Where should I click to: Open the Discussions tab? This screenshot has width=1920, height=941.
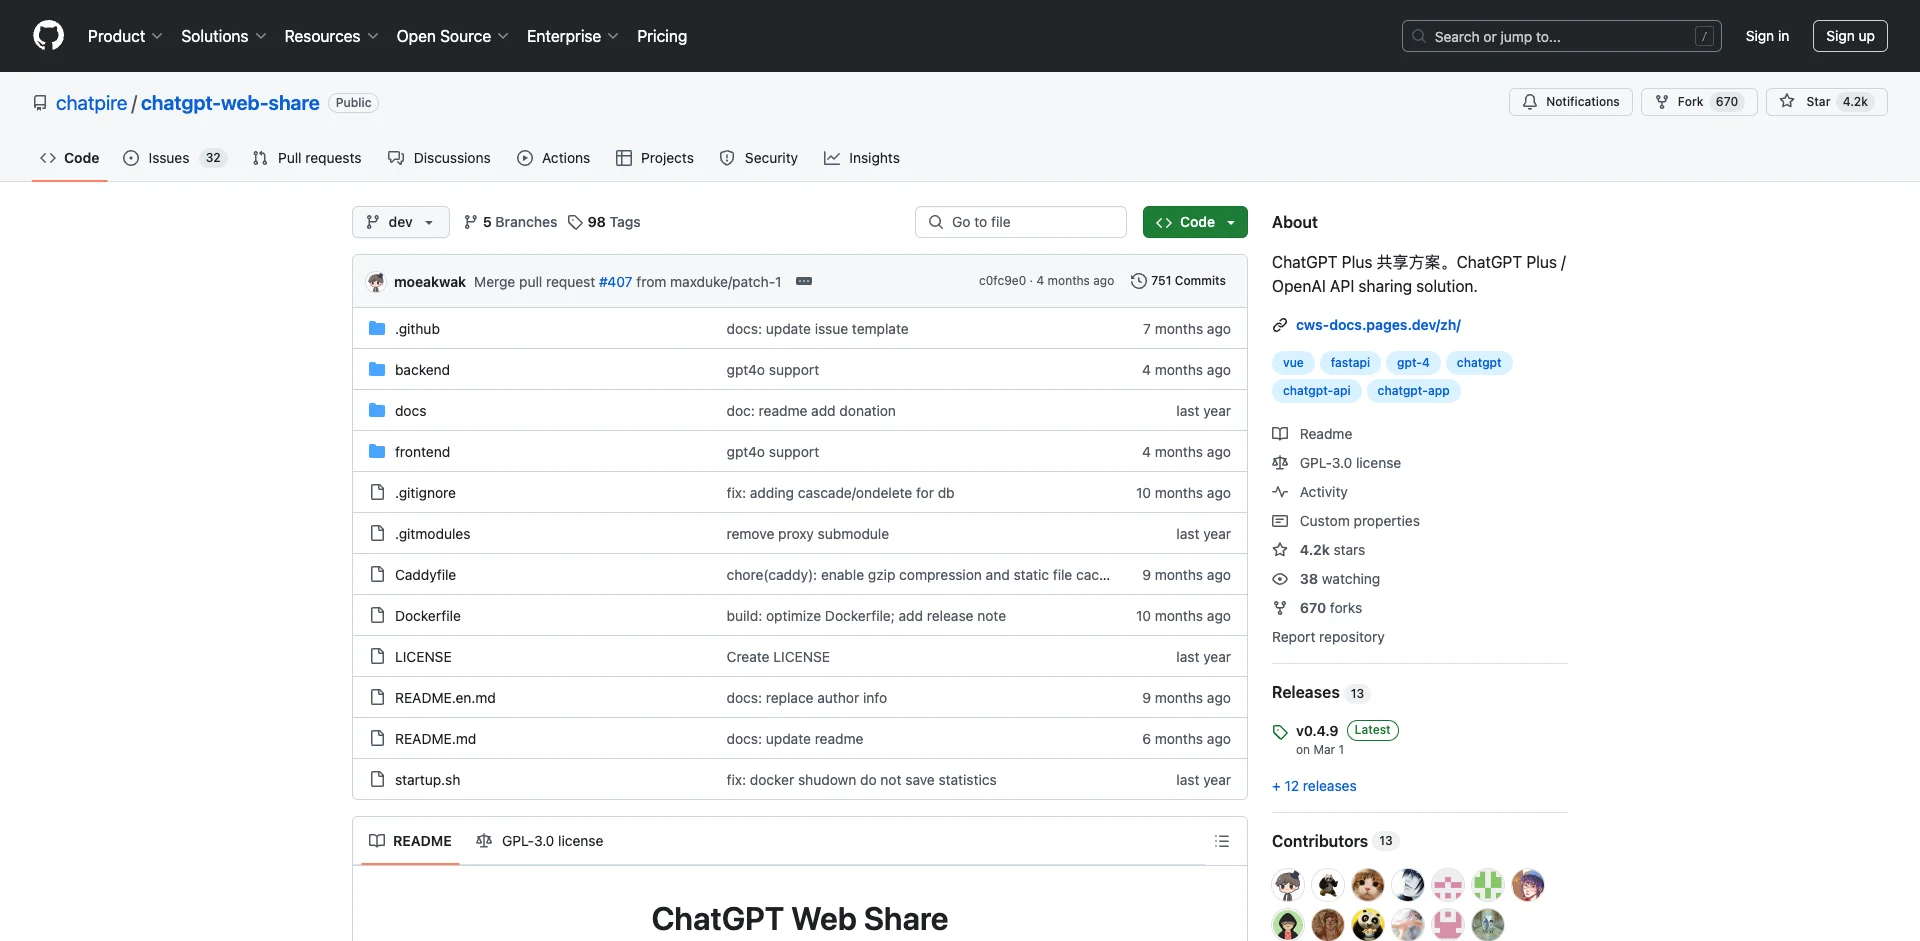tap(439, 158)
